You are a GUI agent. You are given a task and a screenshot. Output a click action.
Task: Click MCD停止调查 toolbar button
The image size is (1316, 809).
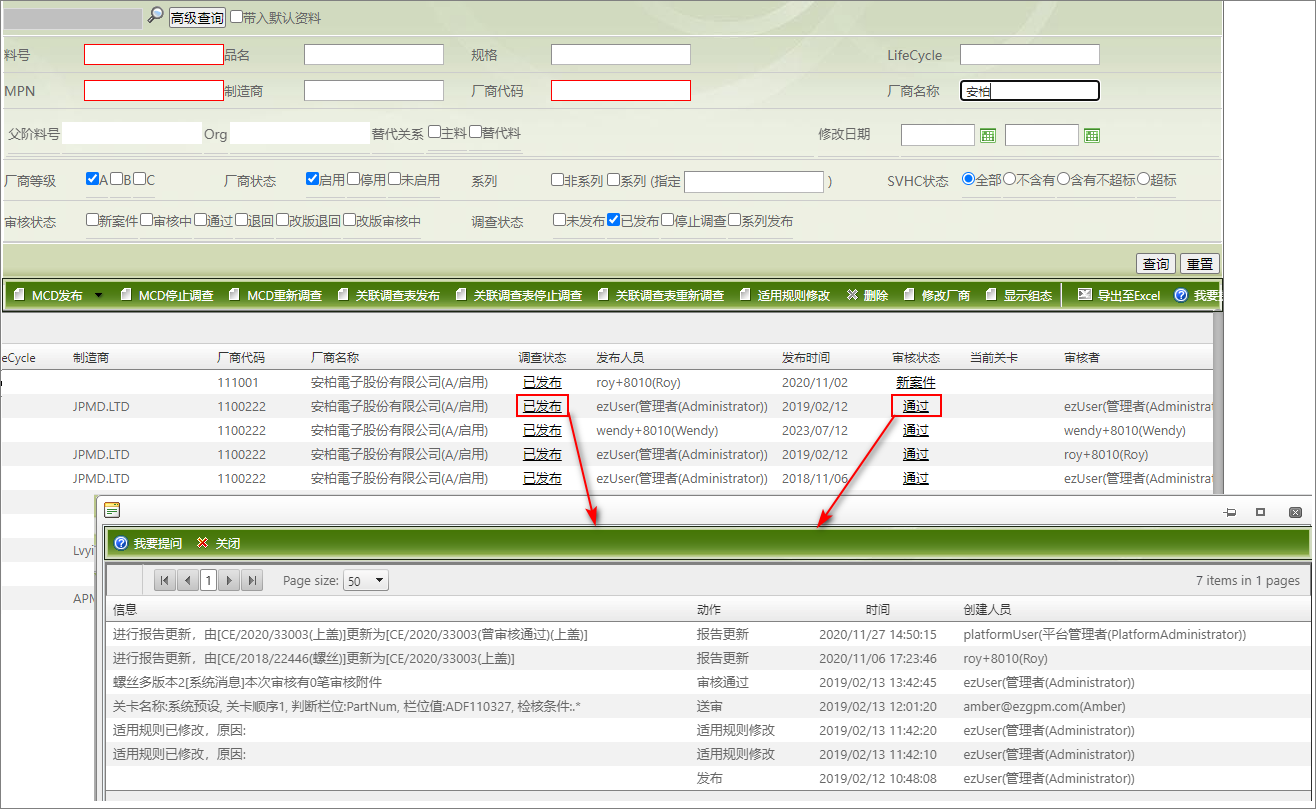coord(167,295)
